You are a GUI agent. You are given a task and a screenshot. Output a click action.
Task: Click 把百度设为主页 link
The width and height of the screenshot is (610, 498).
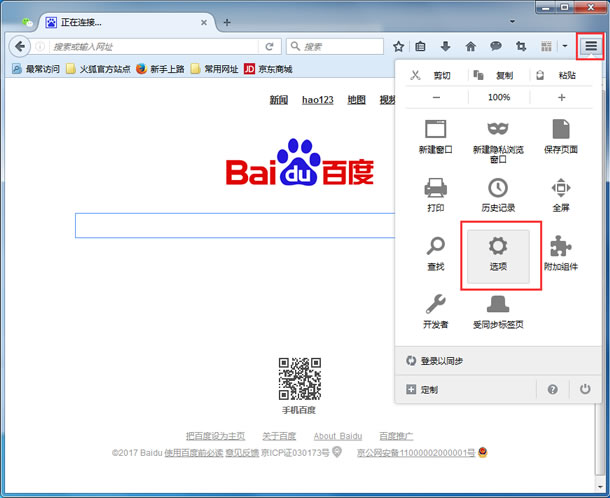point(216,436)
